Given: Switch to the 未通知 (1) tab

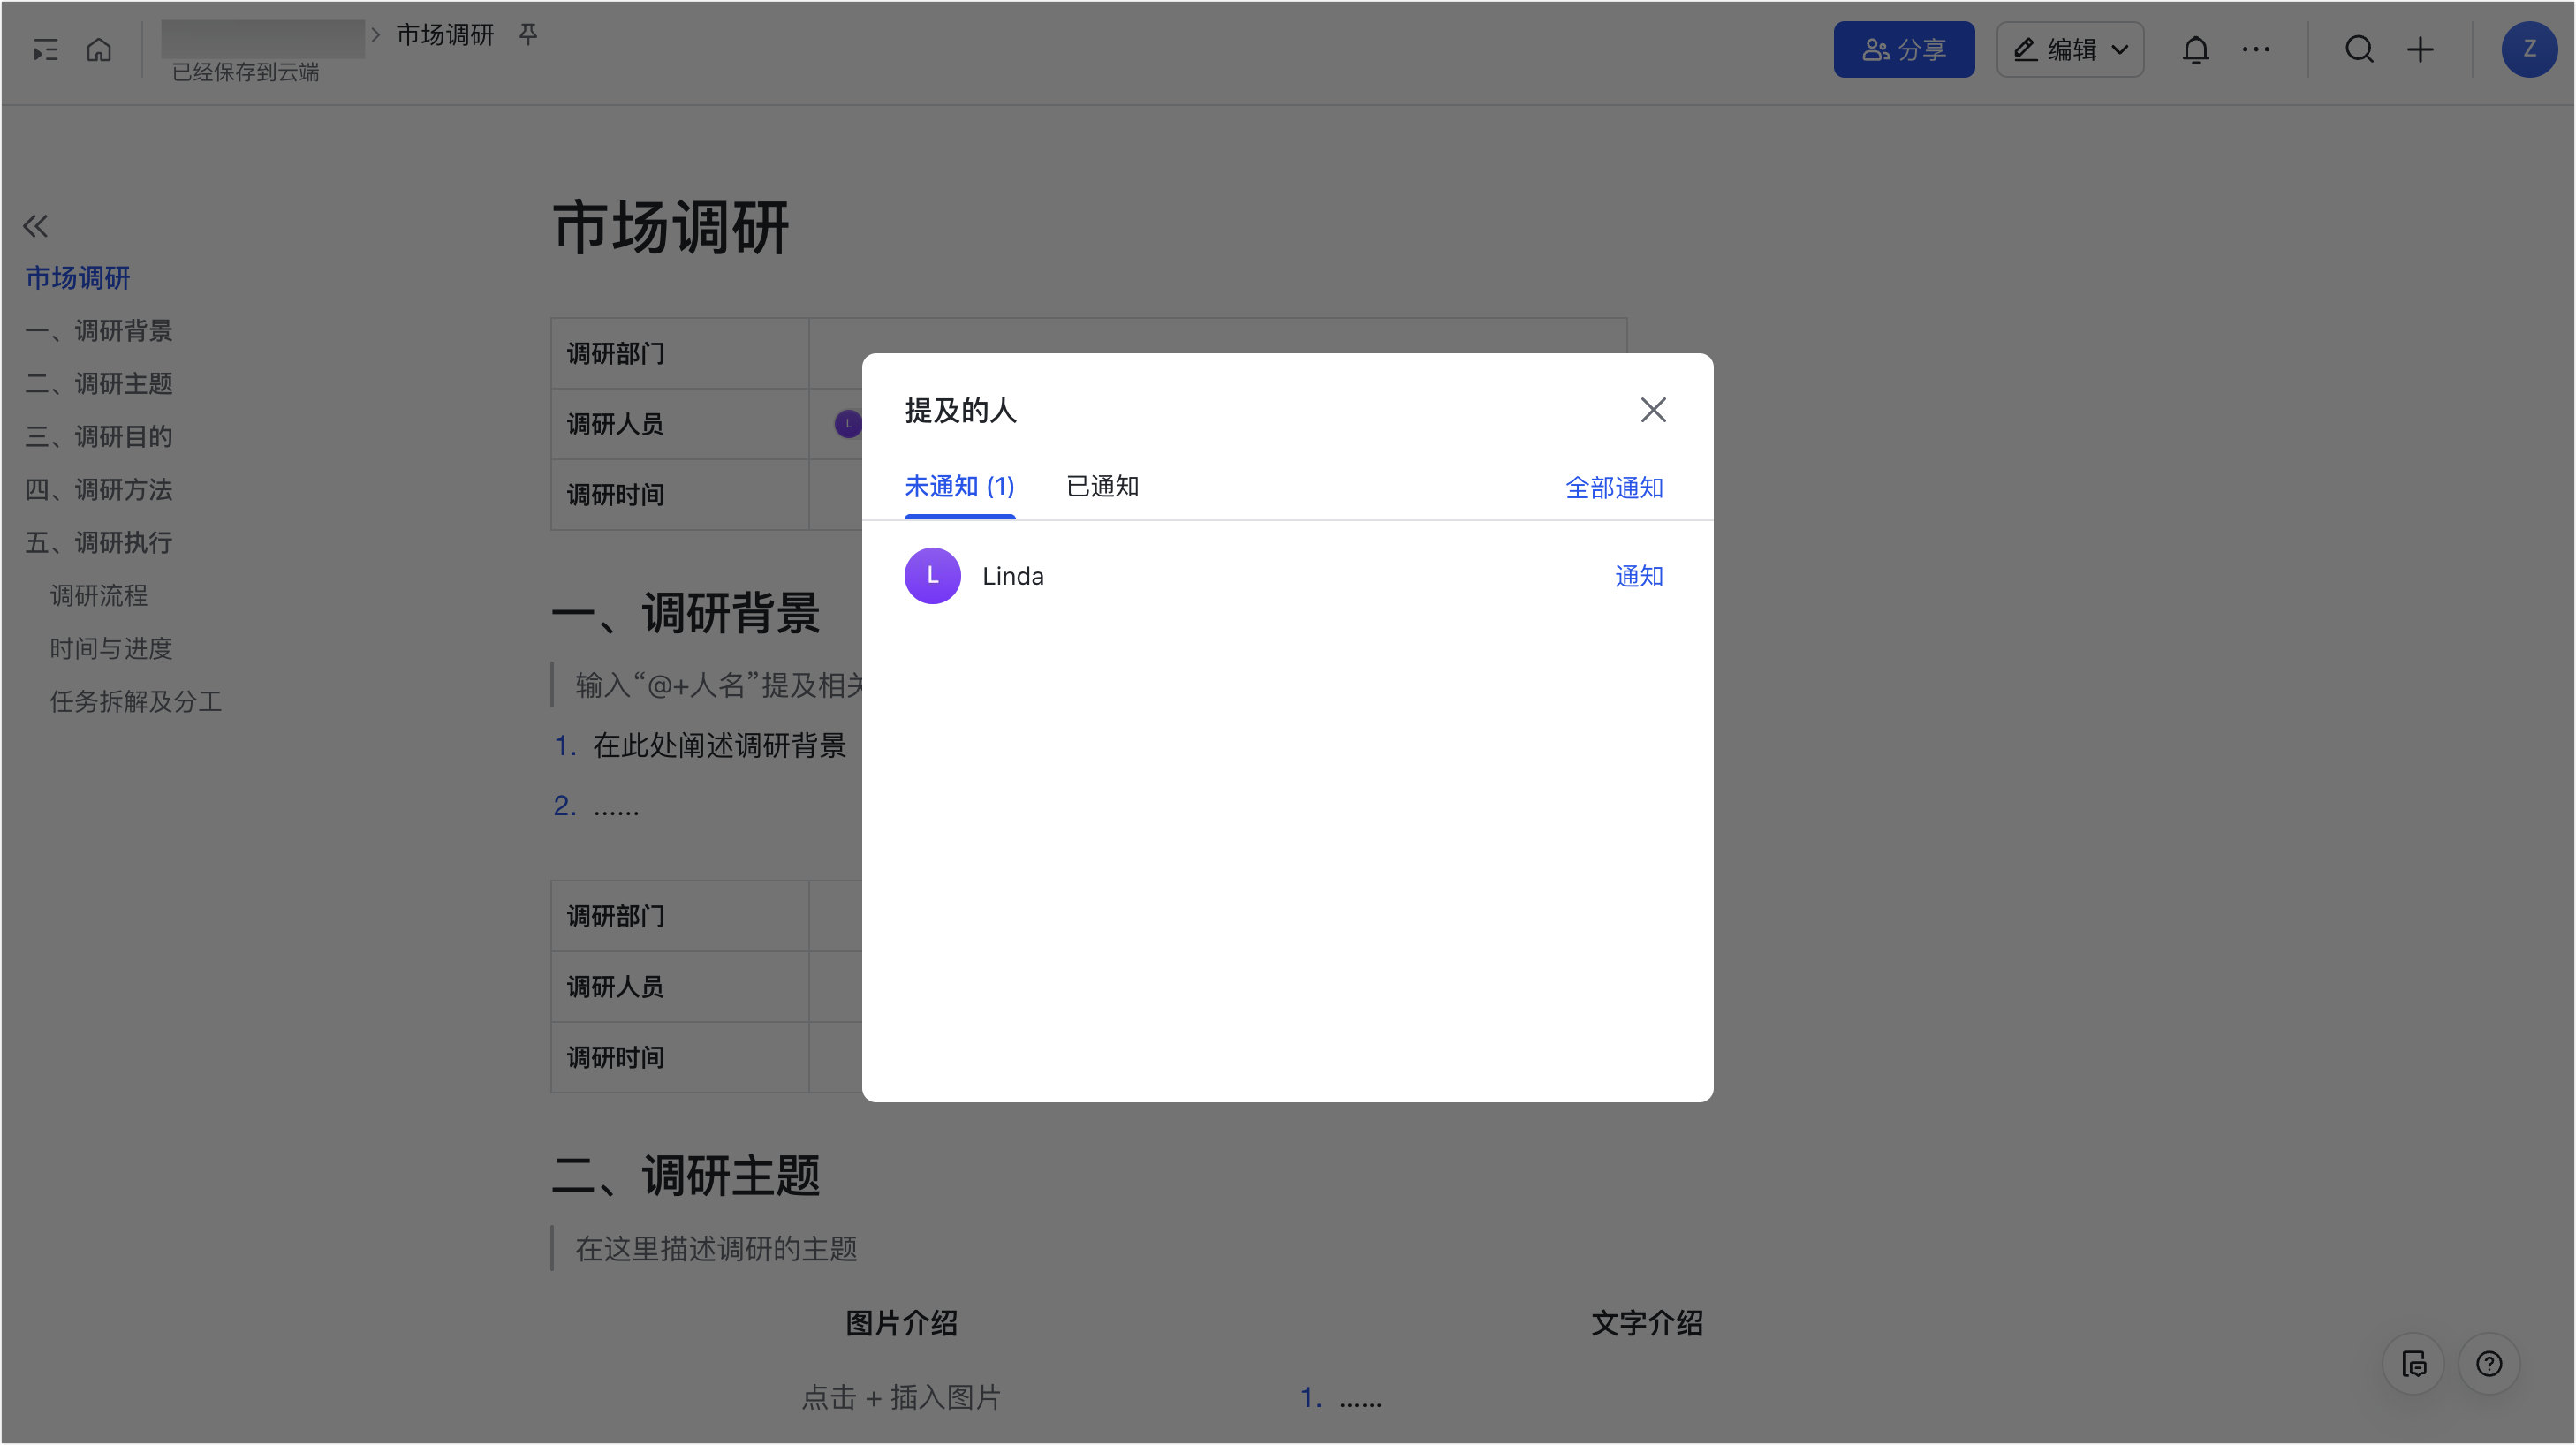Looking at the screenshot, I should pyautogui.click(x=959, y=486).
